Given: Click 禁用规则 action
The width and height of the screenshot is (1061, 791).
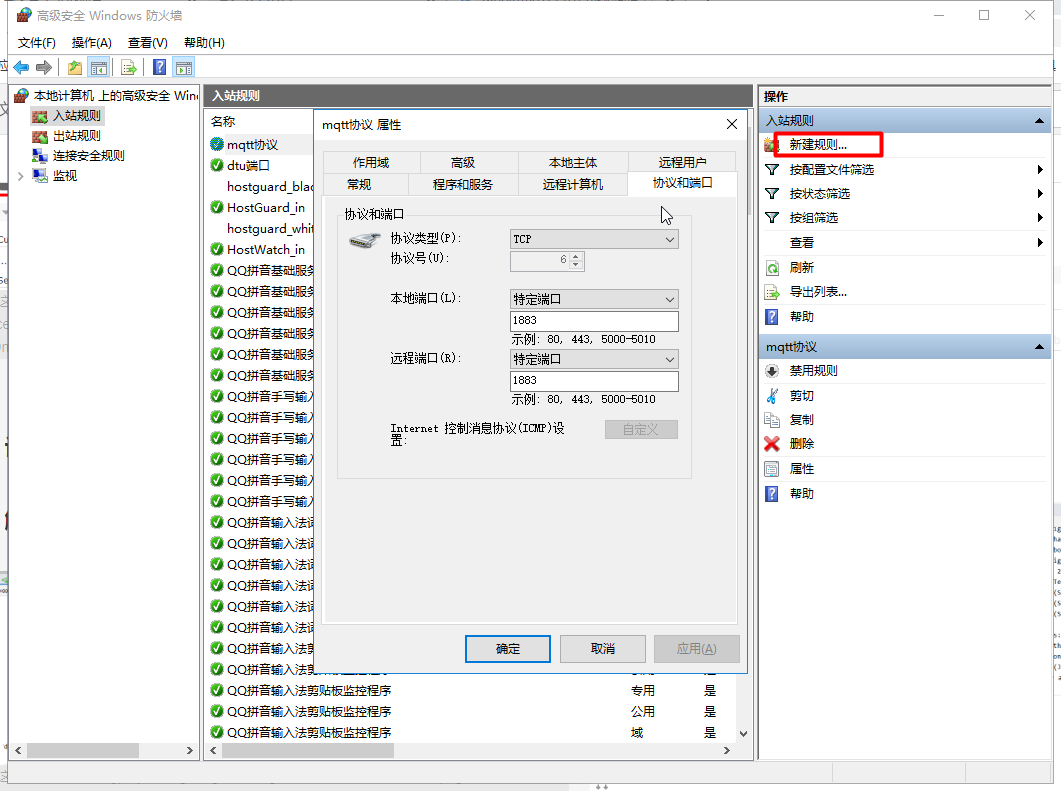Looking at the screenshot, I should click(x=813, y=371).
